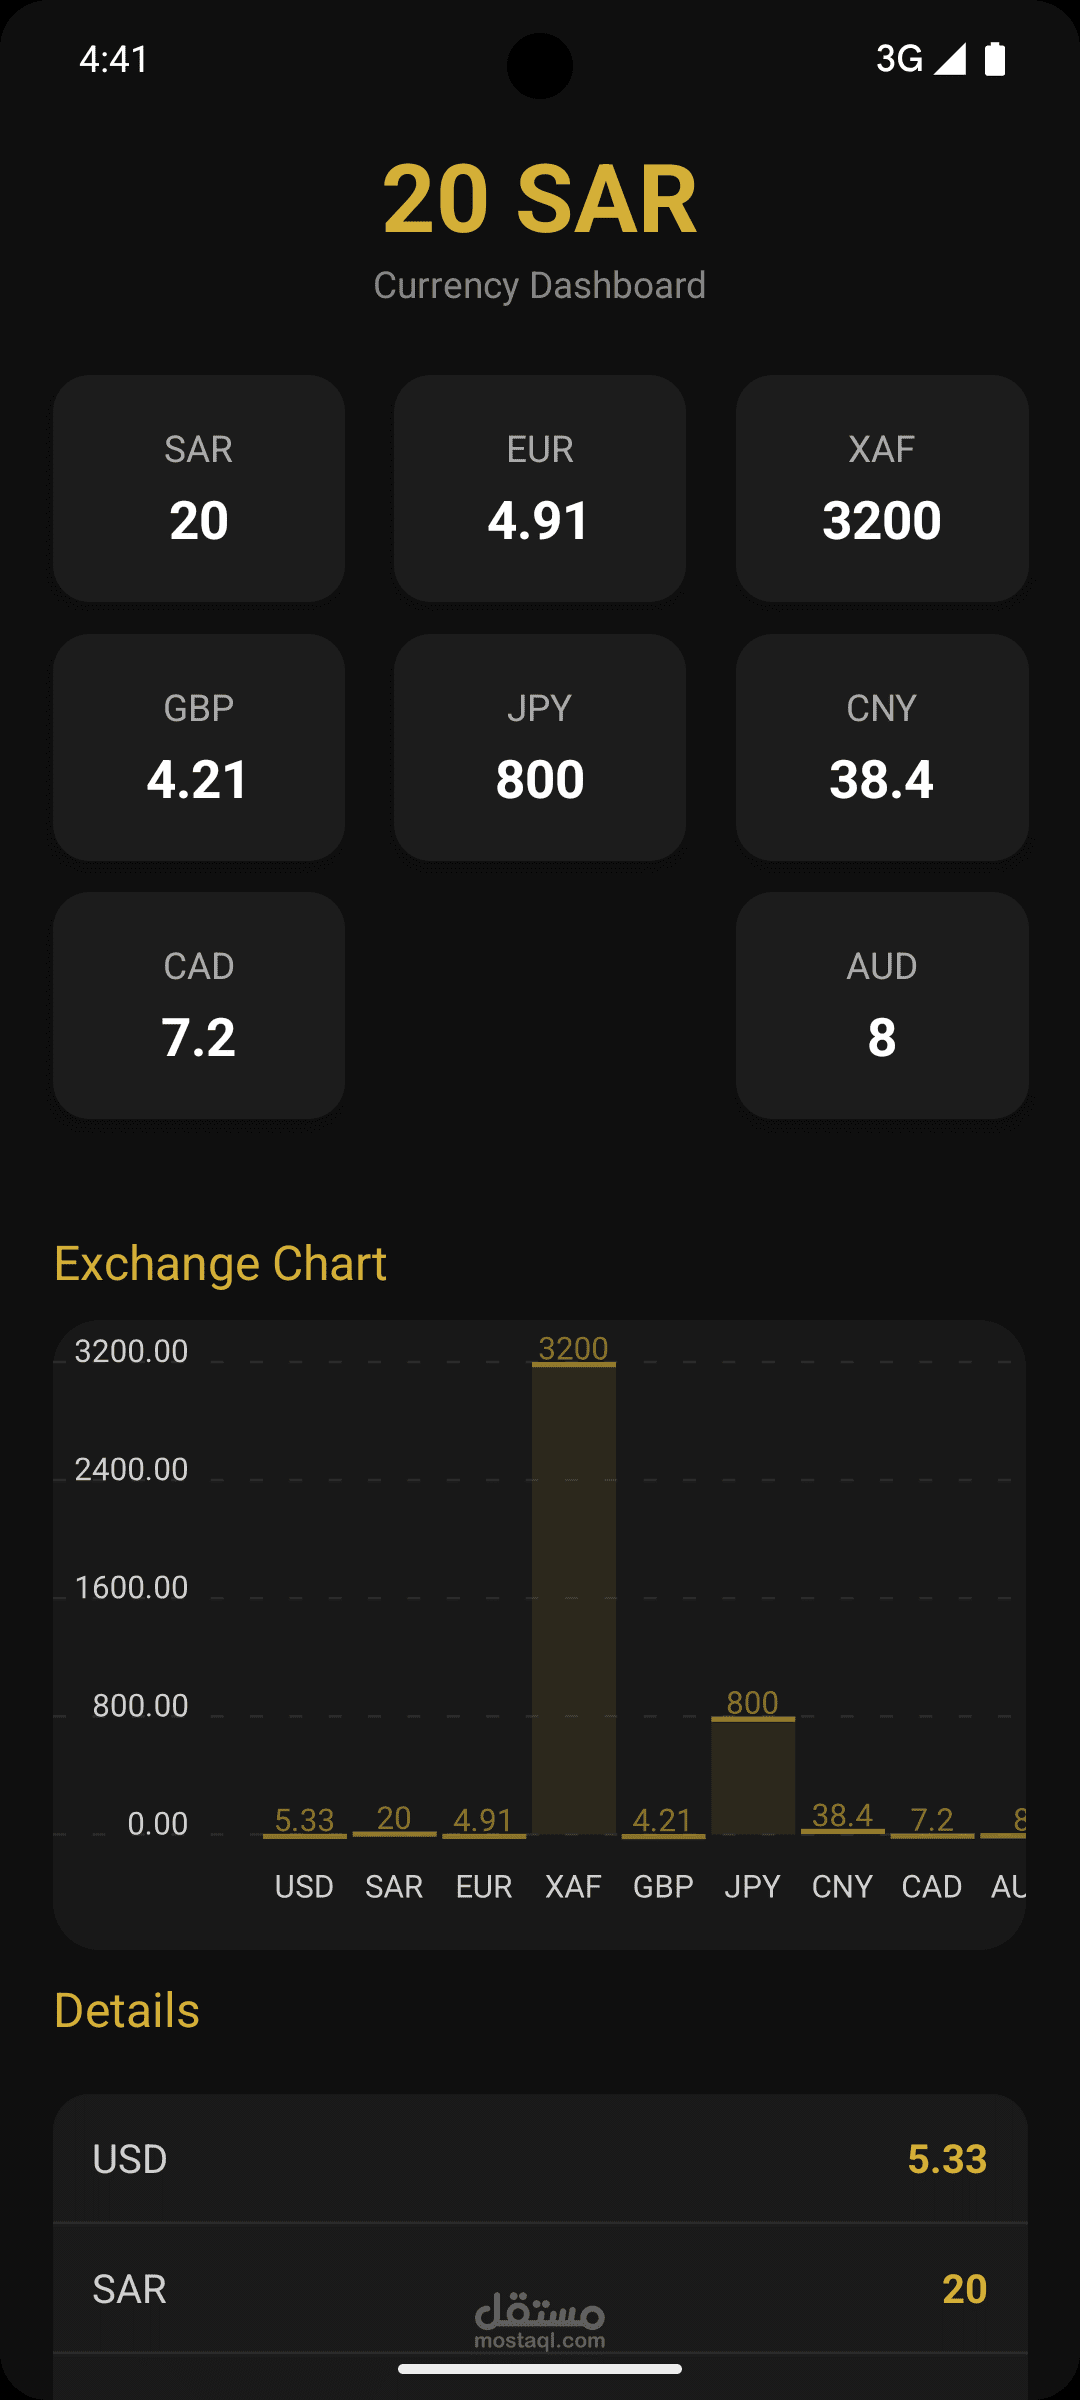This screenshot has width=1080, height=2400.
Task: Select the USD label on chart axis
Action: click(x=304, y=1887)
